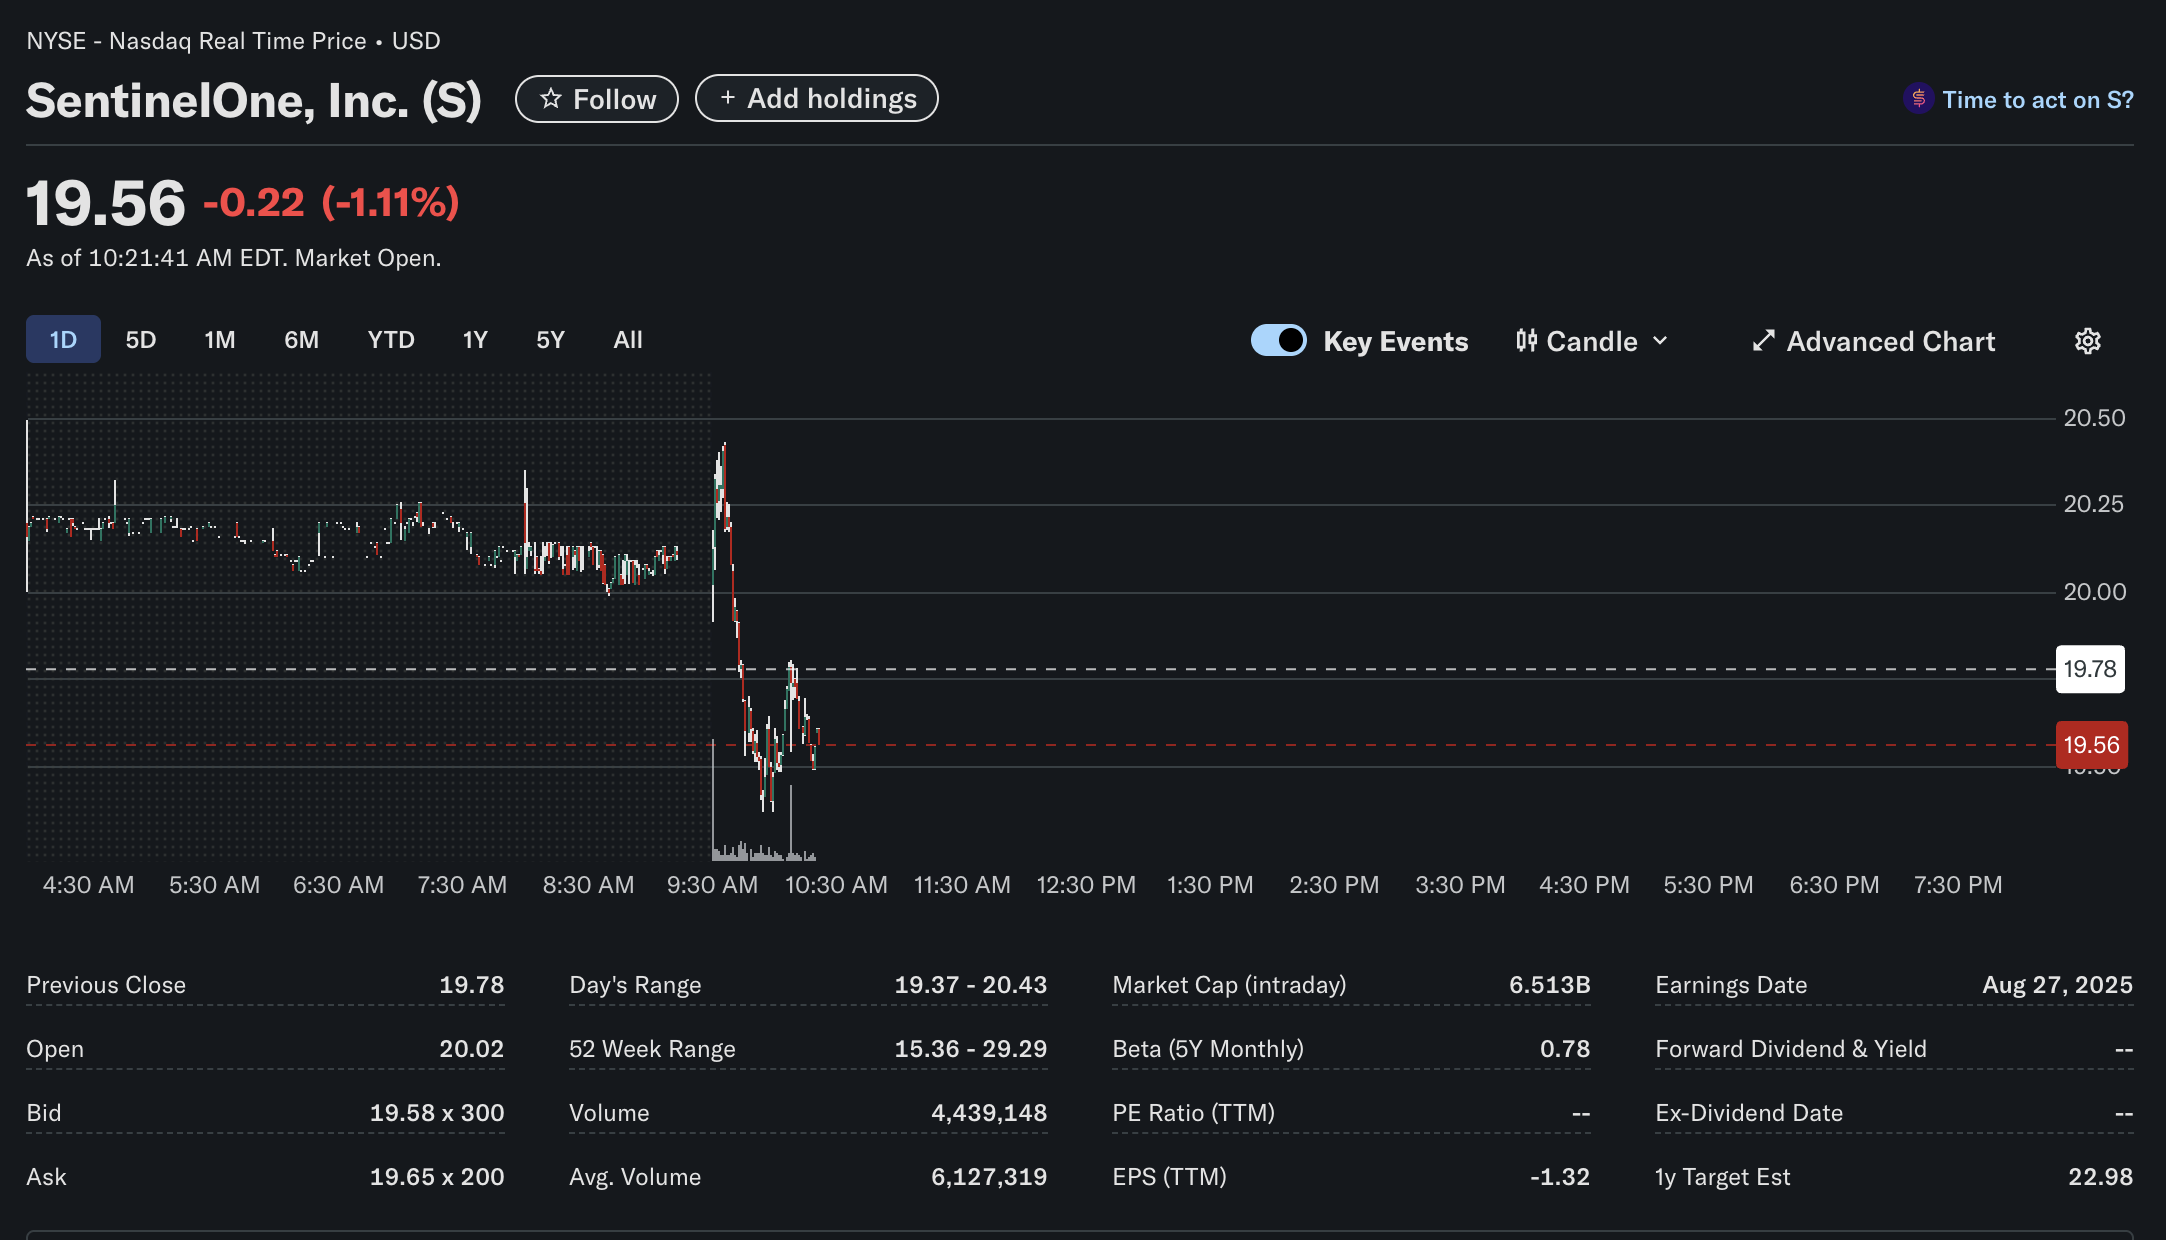Select the 6M time range tab
This screenshot has width=2166, height=1240.
[301, 339]
